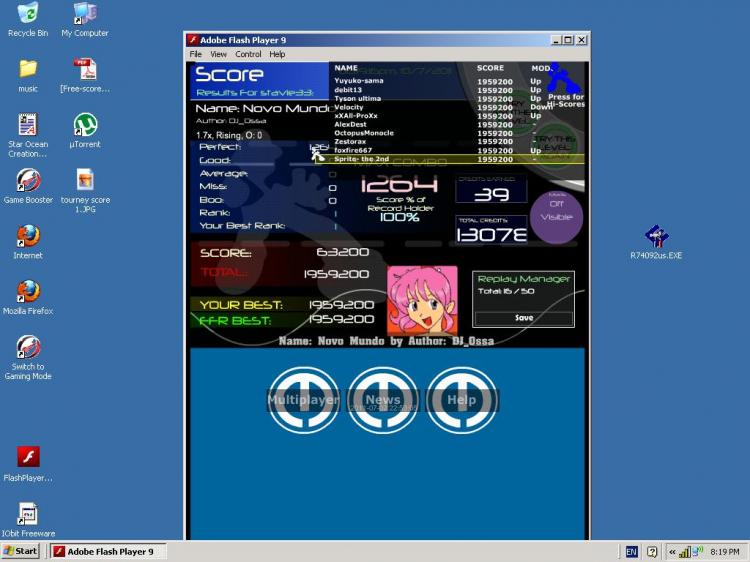Select the Game Booster desktop icon
The width and height of the screenshot is (750, 562).
click(28, 186)
